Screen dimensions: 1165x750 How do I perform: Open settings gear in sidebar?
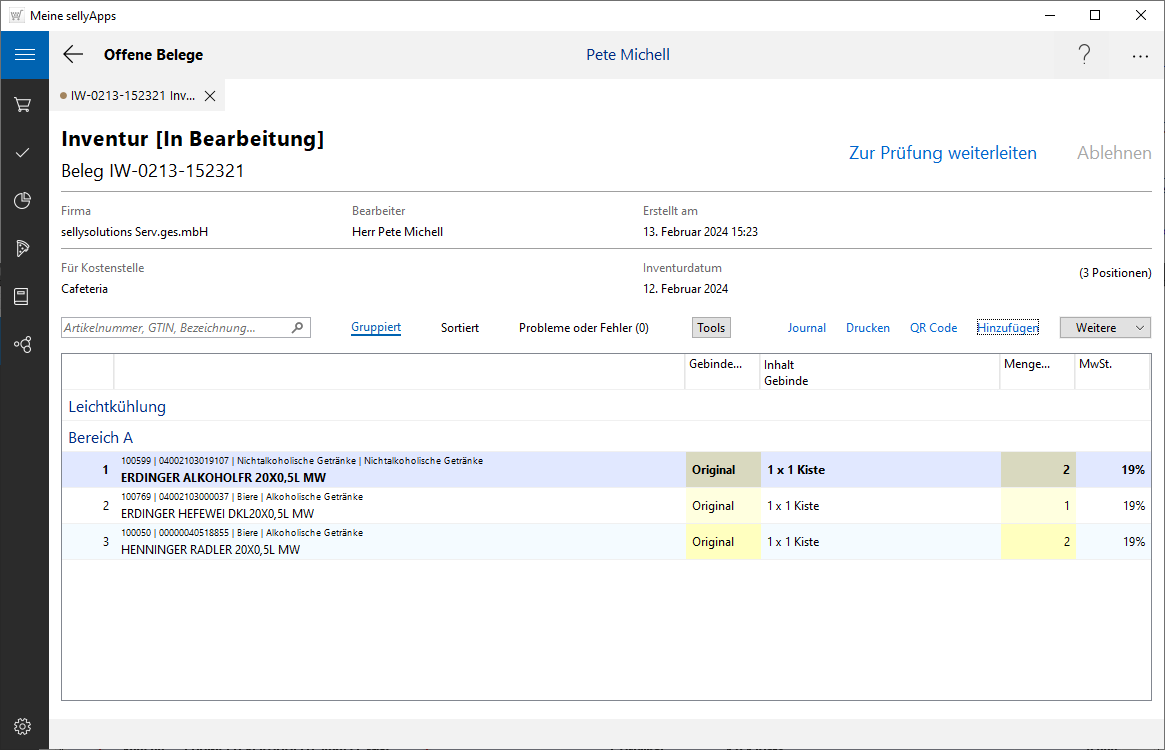[24, 726]
